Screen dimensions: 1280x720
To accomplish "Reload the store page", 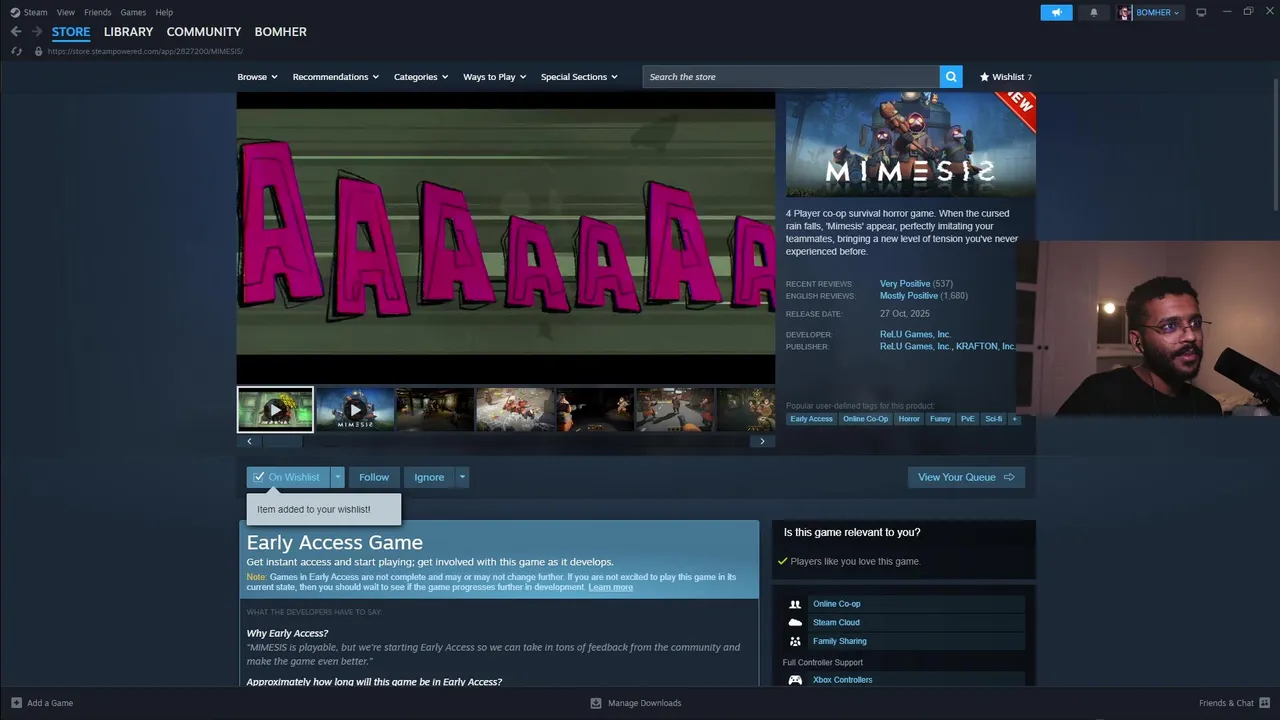I will [x=16, y=51].
